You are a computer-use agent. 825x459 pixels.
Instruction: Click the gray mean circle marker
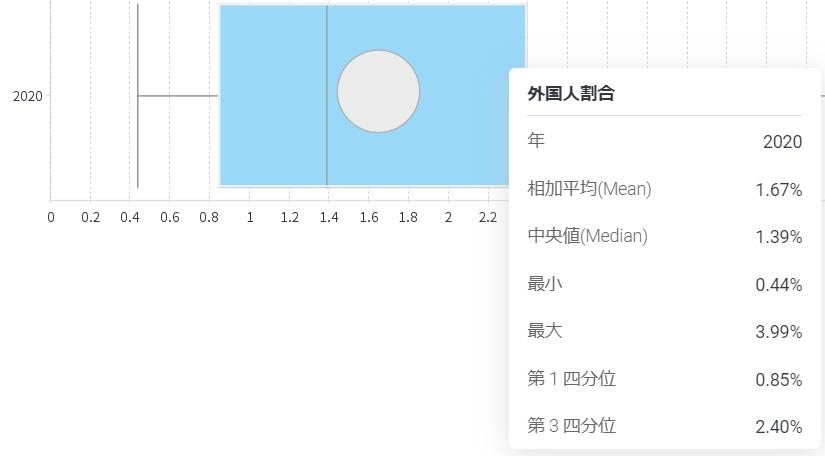378,92
